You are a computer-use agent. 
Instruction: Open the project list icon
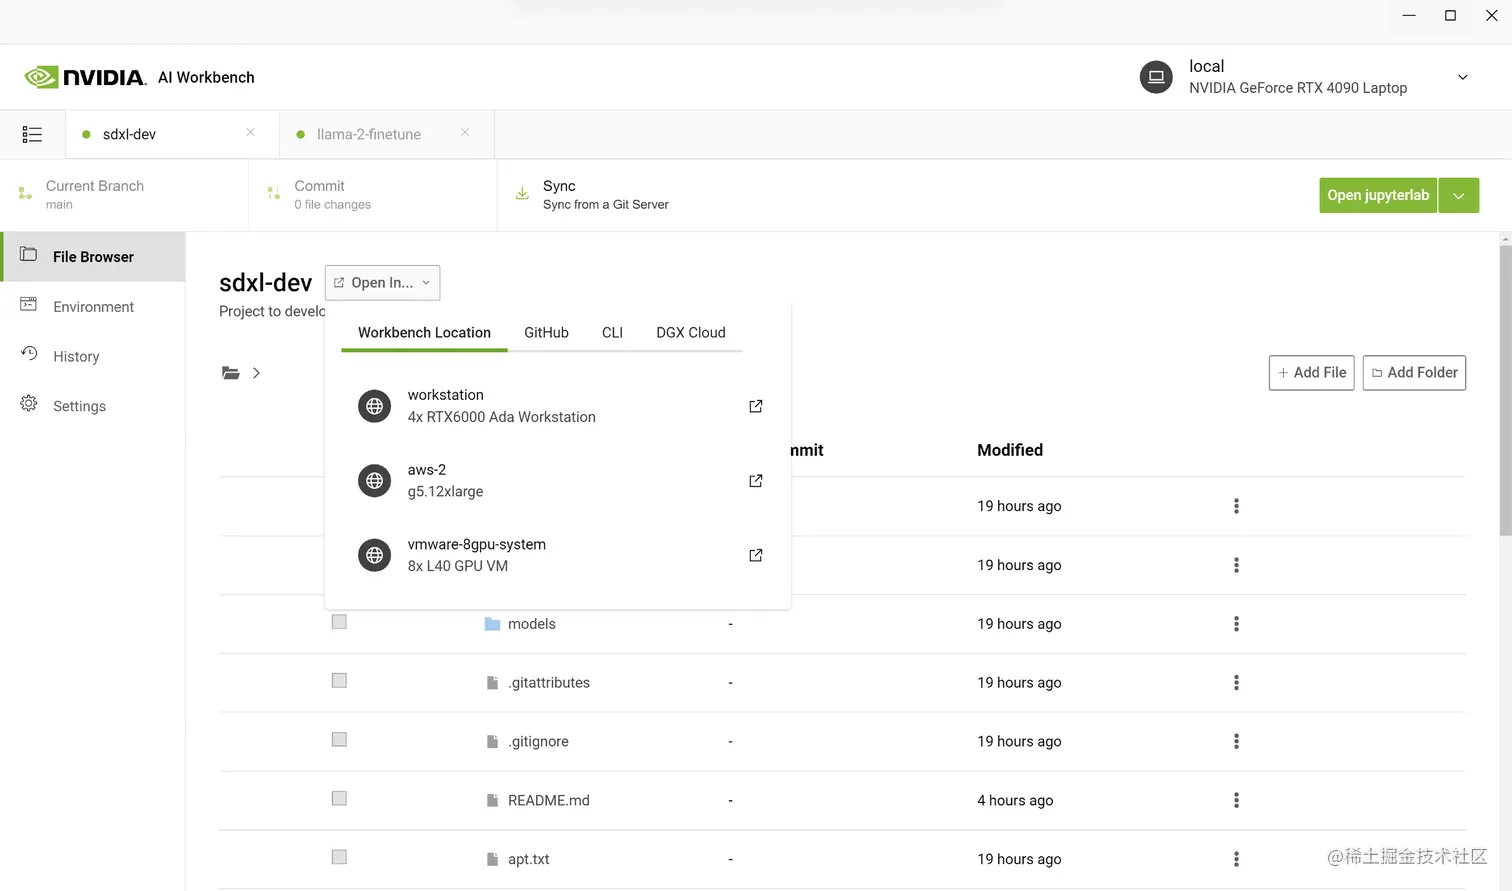click(x=32, y=134)
